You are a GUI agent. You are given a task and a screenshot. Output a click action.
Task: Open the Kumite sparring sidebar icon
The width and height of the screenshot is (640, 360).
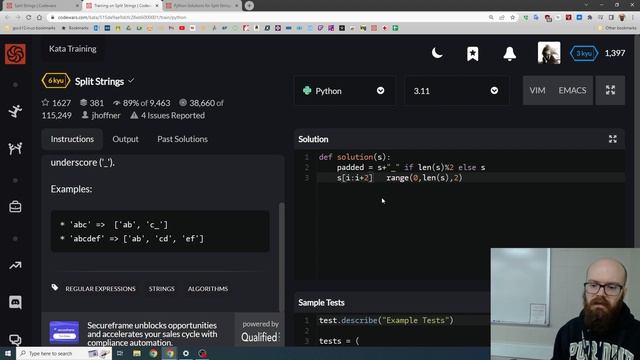coord(15,149)
